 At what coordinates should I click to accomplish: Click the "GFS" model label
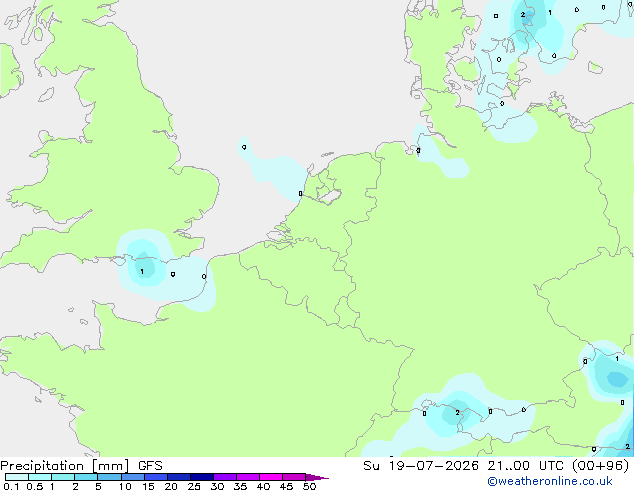[x=150, y=466]
